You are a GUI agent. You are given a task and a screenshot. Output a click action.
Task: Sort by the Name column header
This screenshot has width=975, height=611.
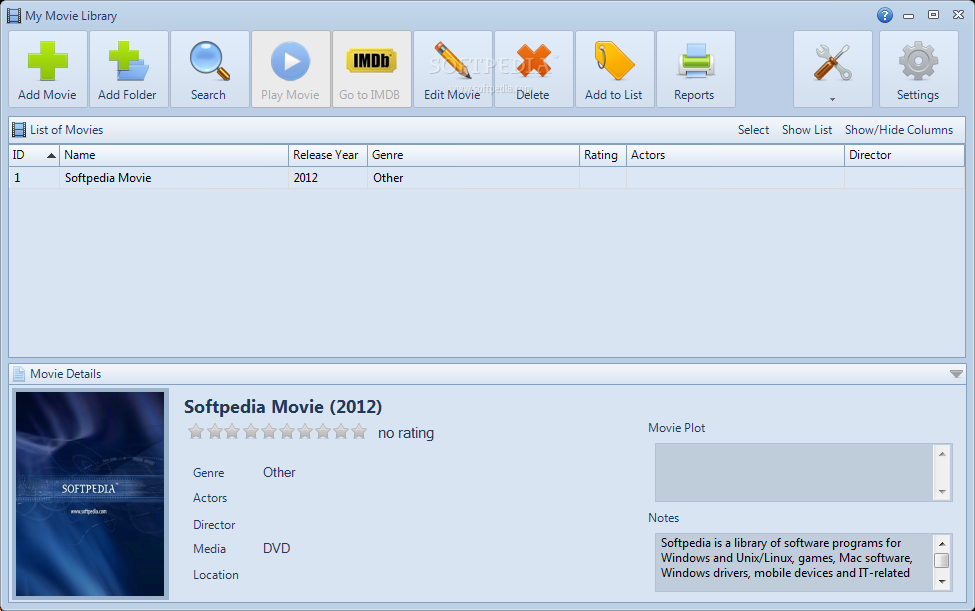(174, 155)
